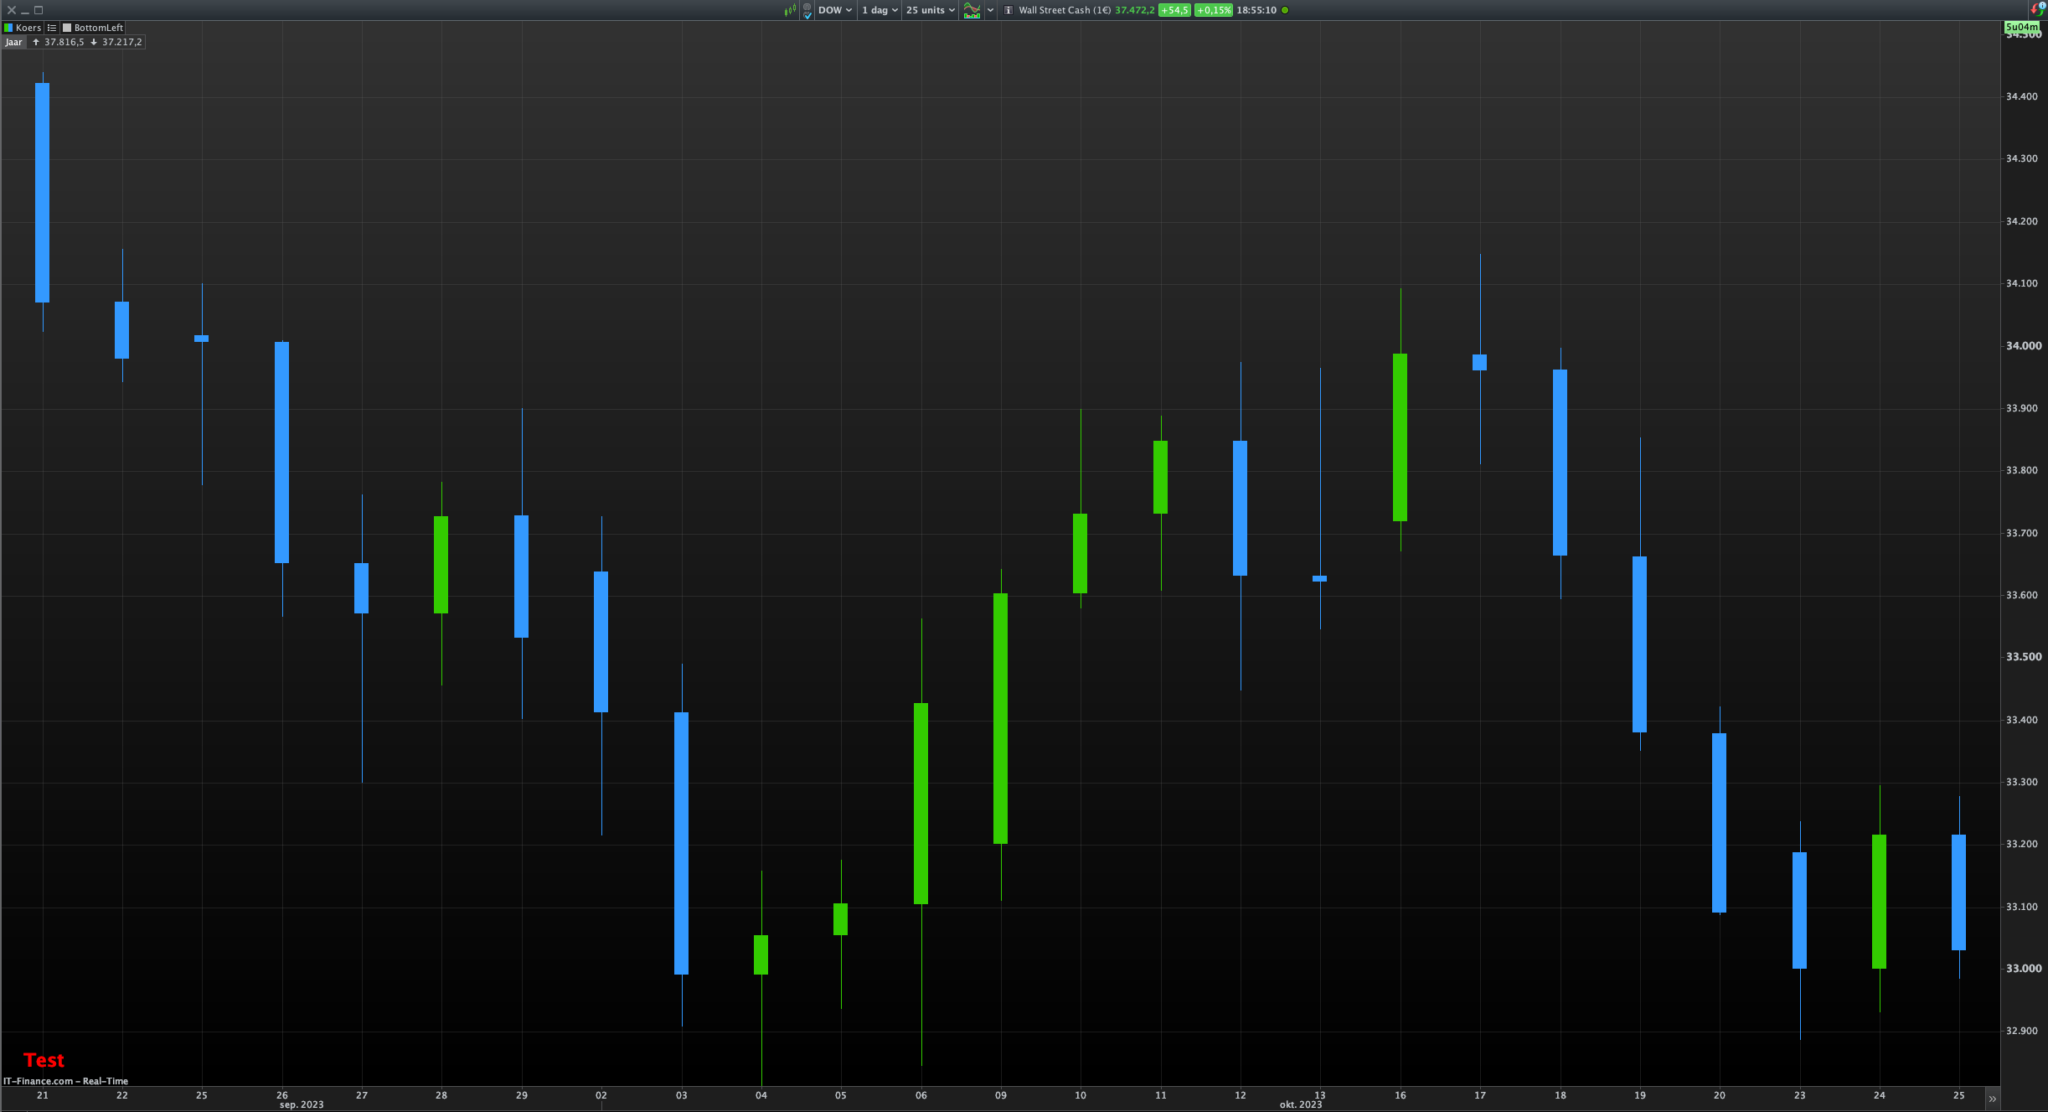The width and height of the screenshot is (2048, 1112).
Task: Click the candlestick chart style icon
Action: 789,10
